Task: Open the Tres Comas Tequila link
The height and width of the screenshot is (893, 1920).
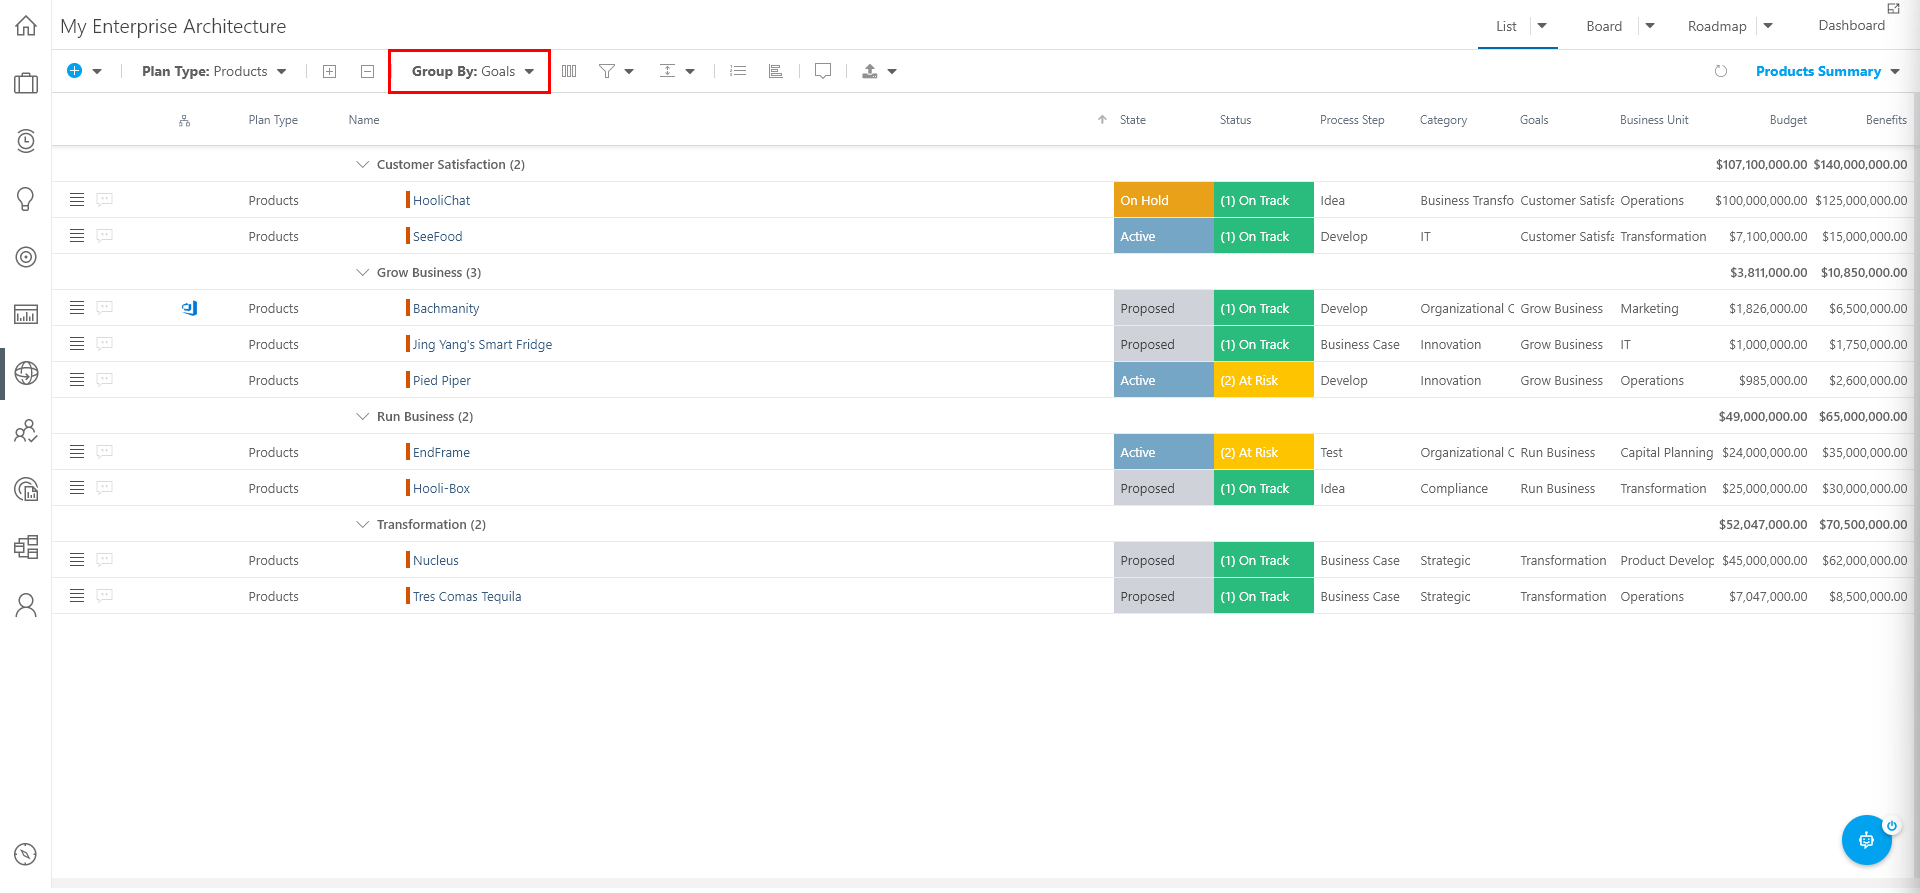Action: click(x=467, y=596)
